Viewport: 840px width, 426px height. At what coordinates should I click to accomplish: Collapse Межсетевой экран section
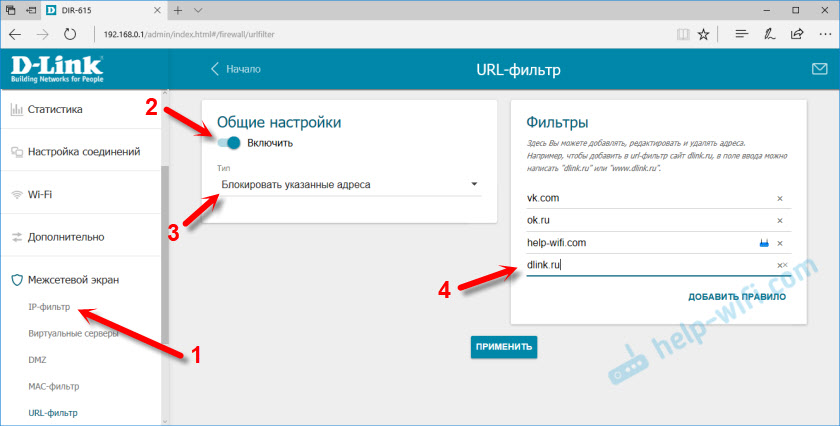click(x=81, y=280)
